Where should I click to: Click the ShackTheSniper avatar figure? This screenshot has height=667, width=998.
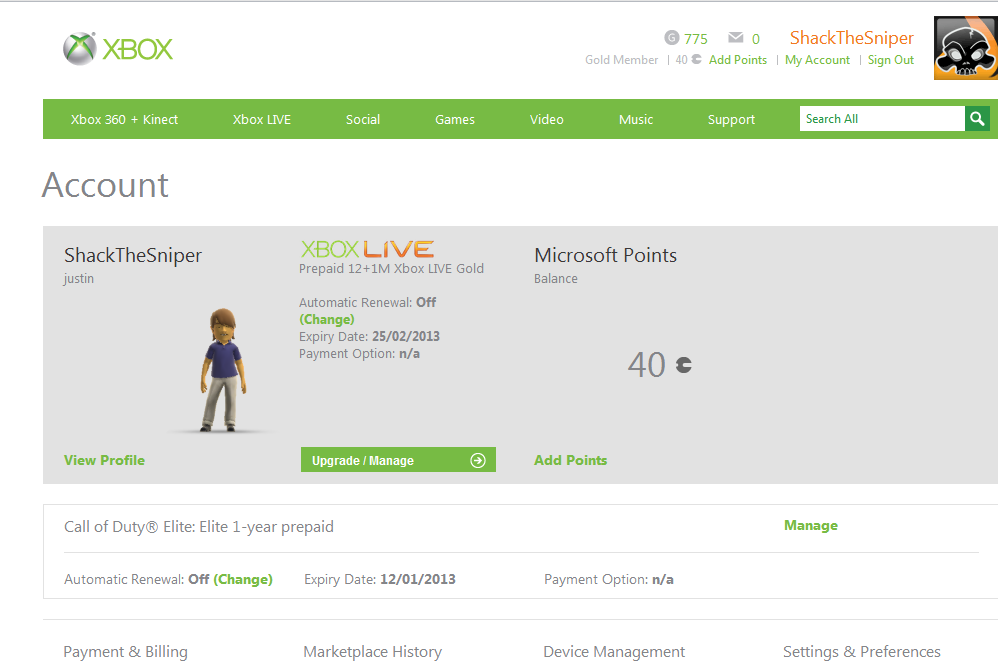click(x=223, y=369)
